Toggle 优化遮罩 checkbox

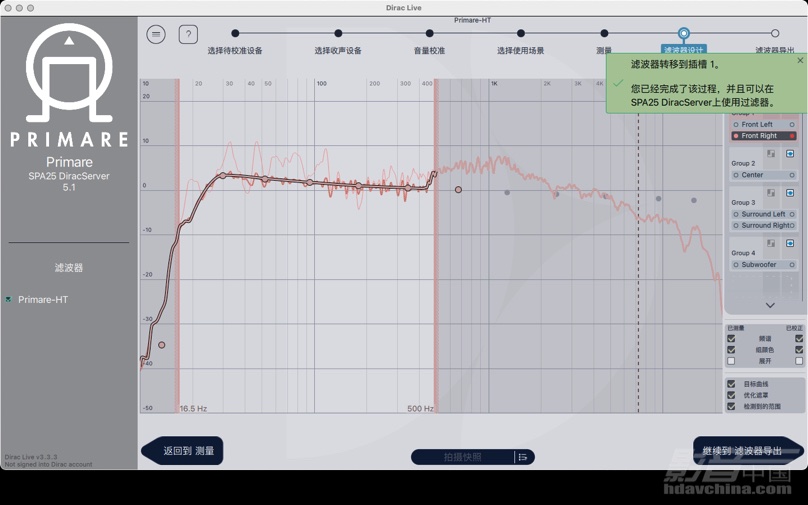click(x=731, y=395)
